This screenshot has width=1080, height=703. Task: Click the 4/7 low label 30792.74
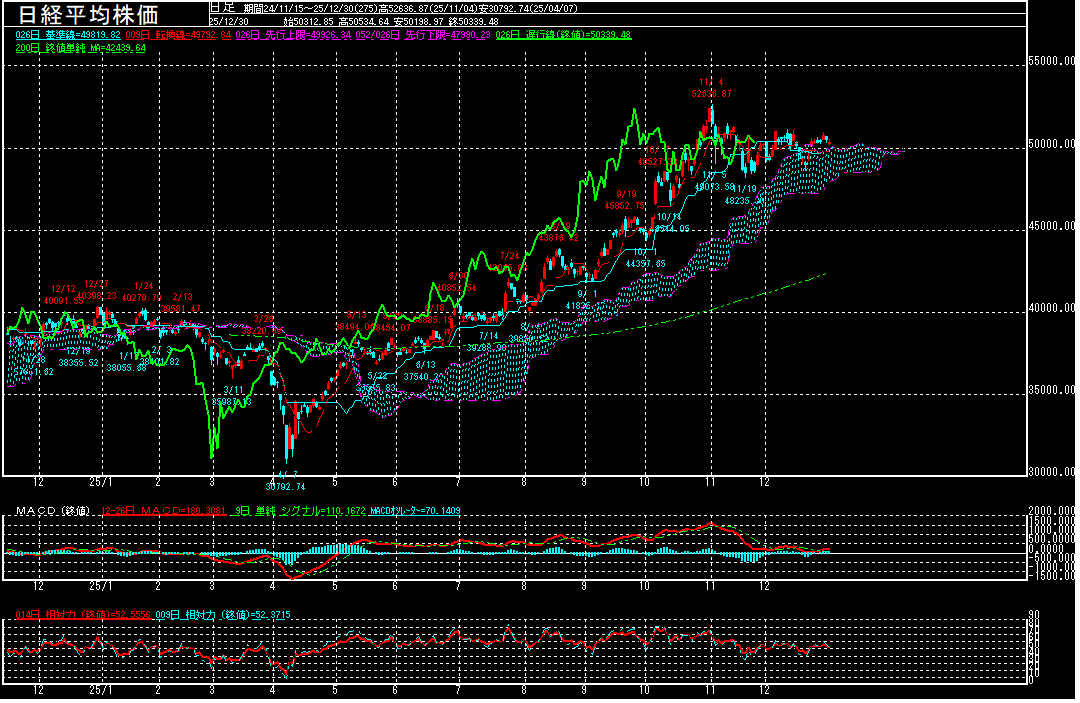pos(285,486)
